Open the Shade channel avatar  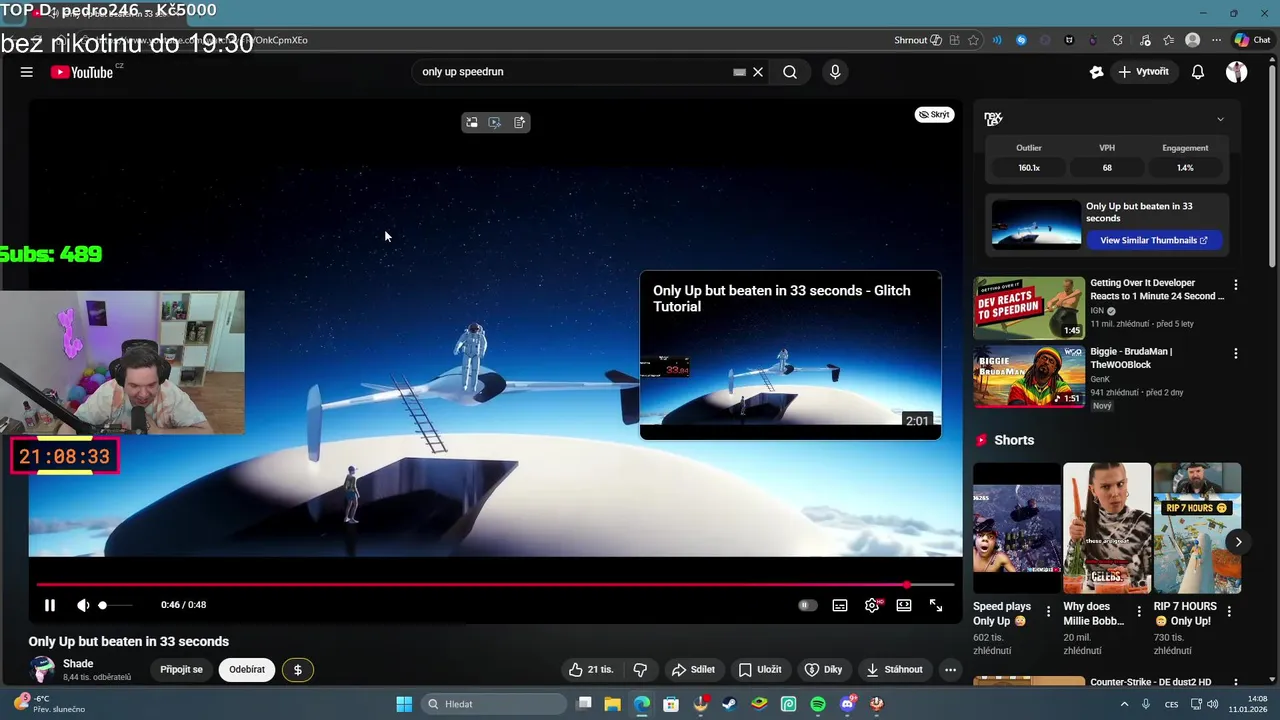click(x=42, y=669)
